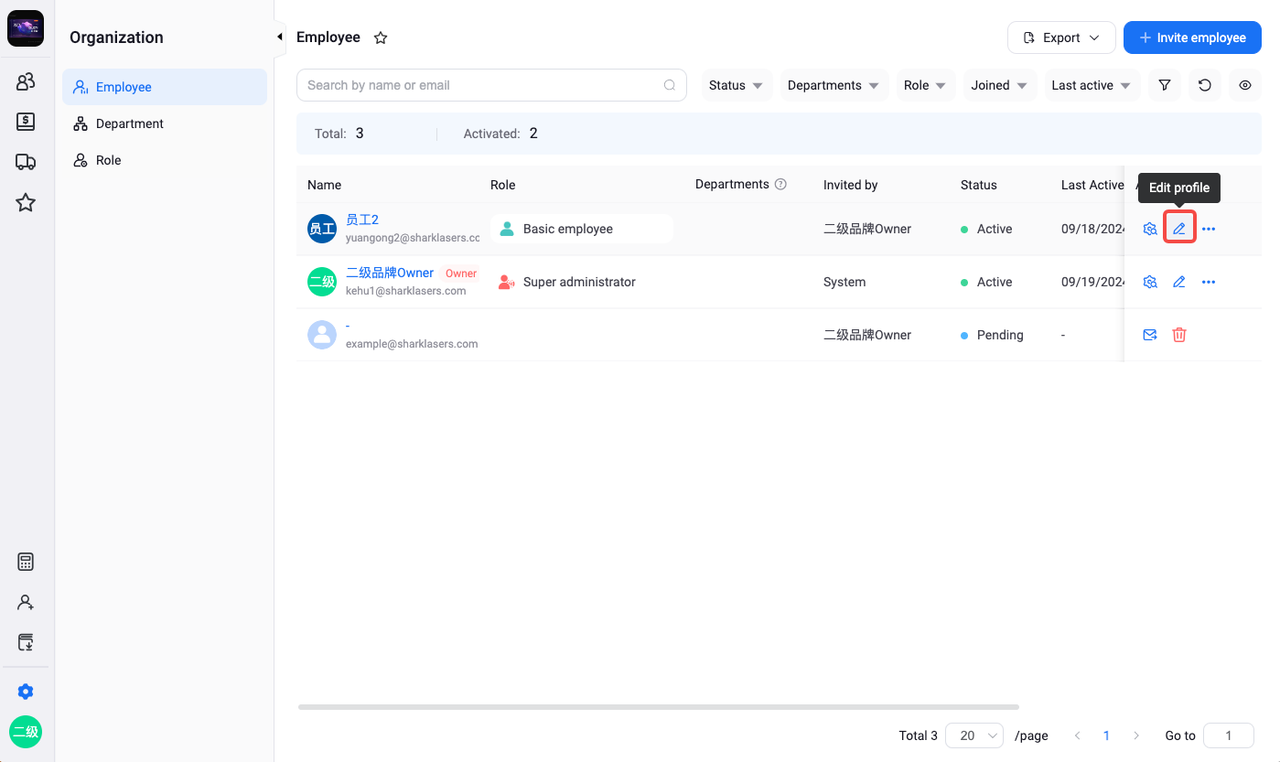Open the customers (two people) sidebar icon
The height and width of the screenshot is (762, 1280).
click(26, 82)
